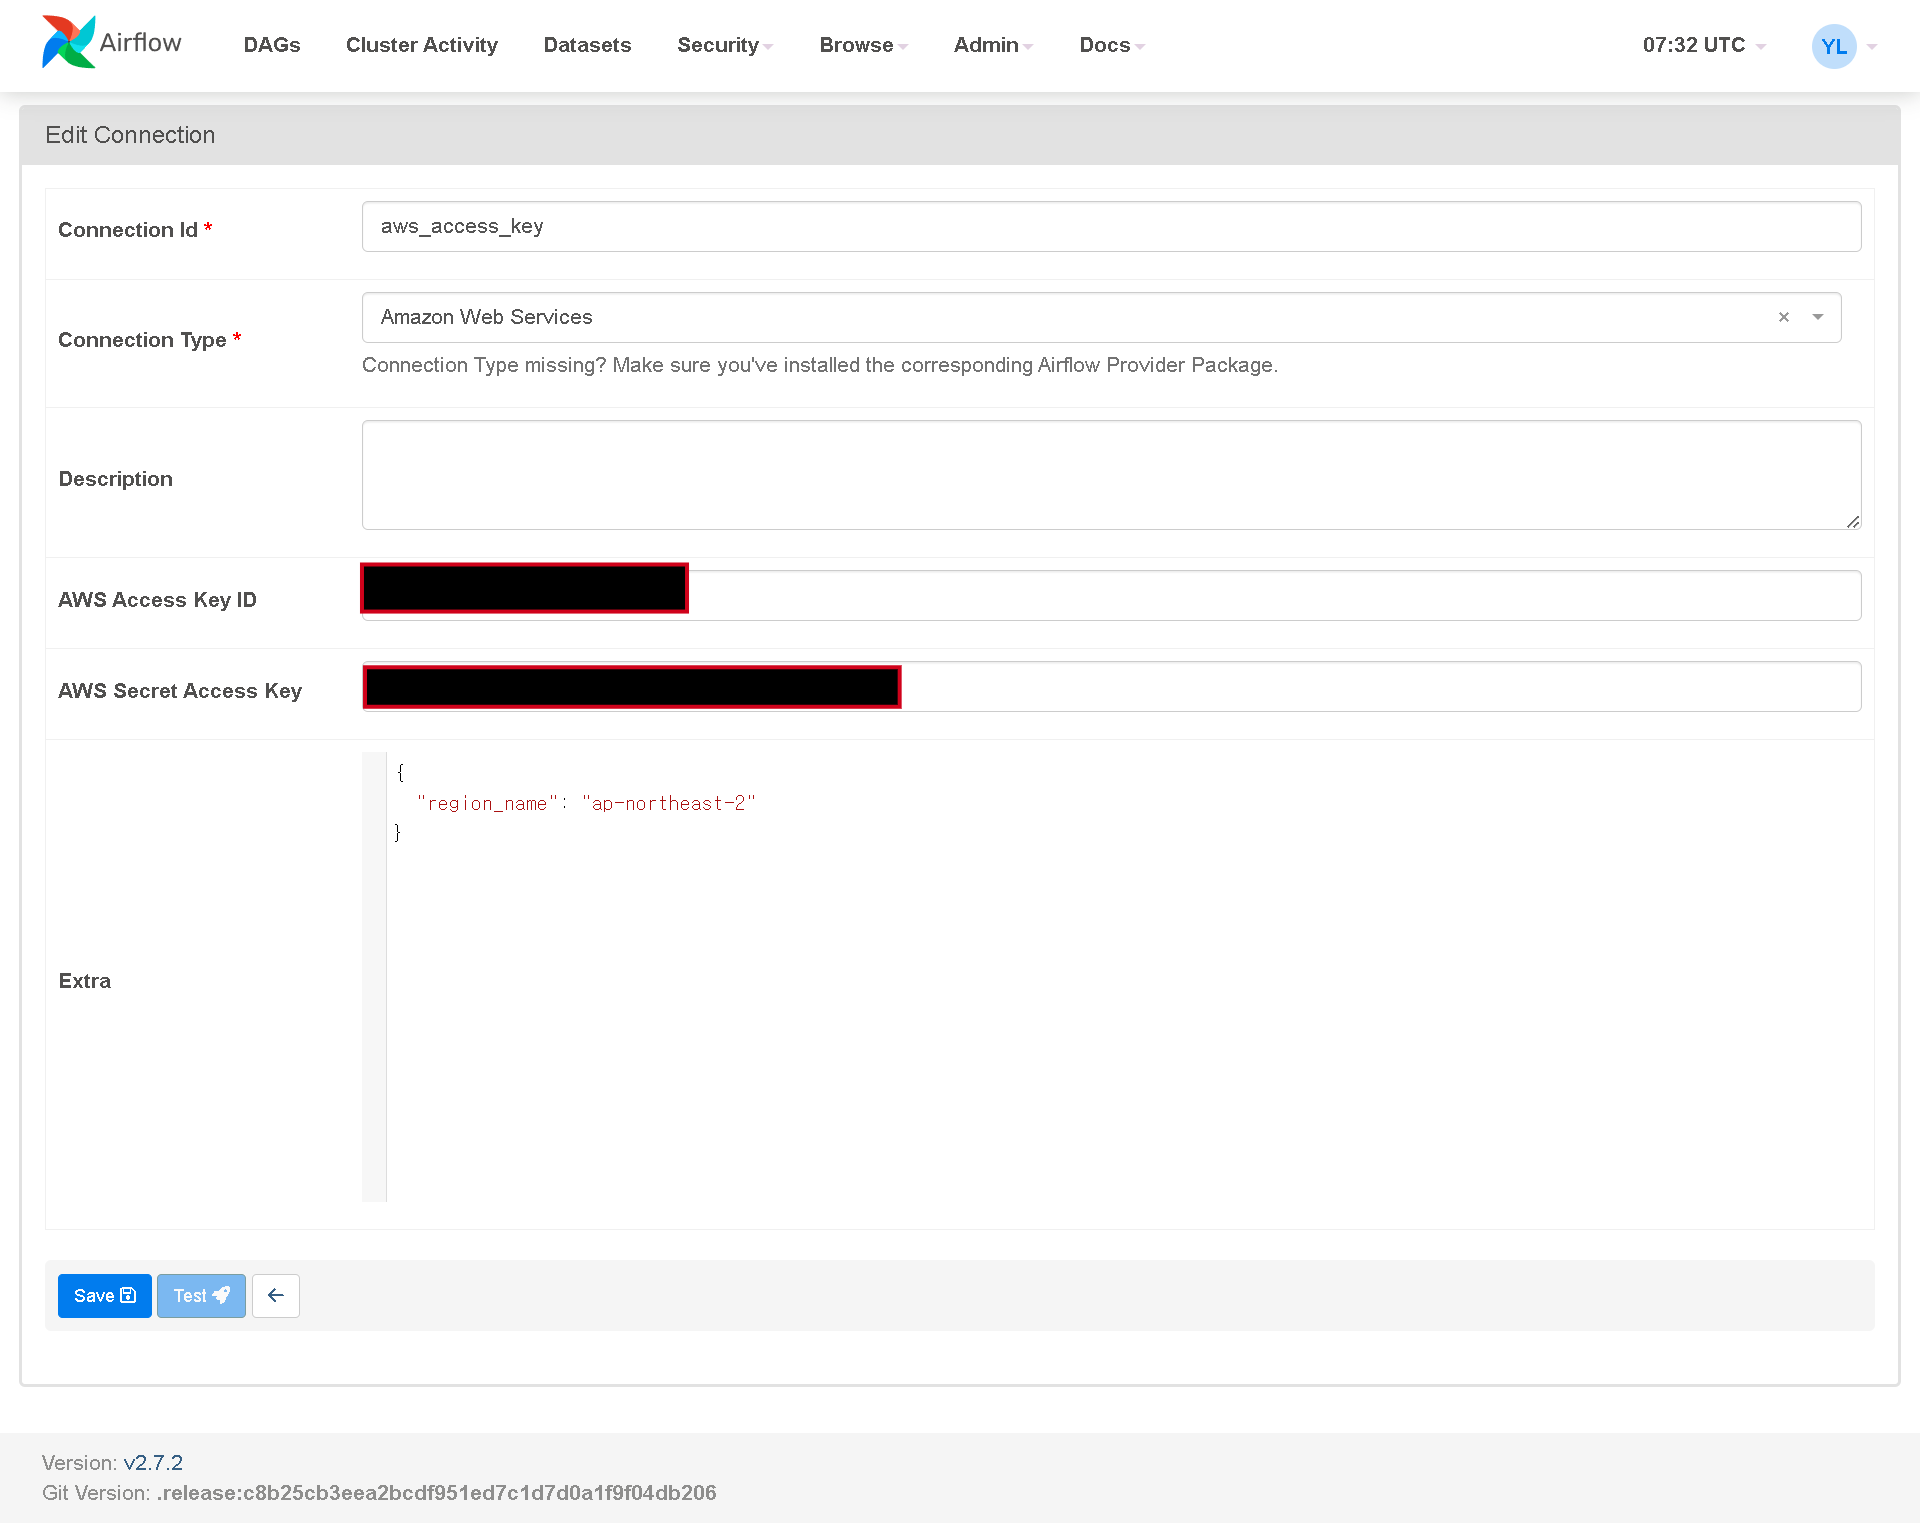Click the Test connection rocket button
The width and height of the screenshot is (1920, 1523).
tap(201, 1296)
